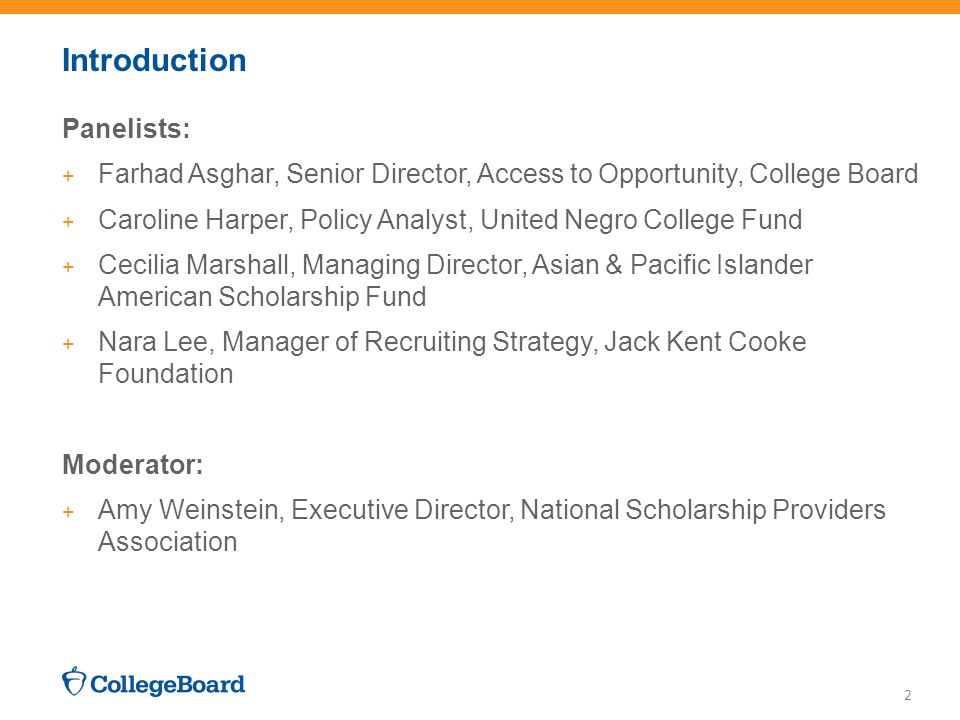Click the orange bar at top
This screenshot has height=720, width=960.
pyautogui.click(x=480, y=7)
